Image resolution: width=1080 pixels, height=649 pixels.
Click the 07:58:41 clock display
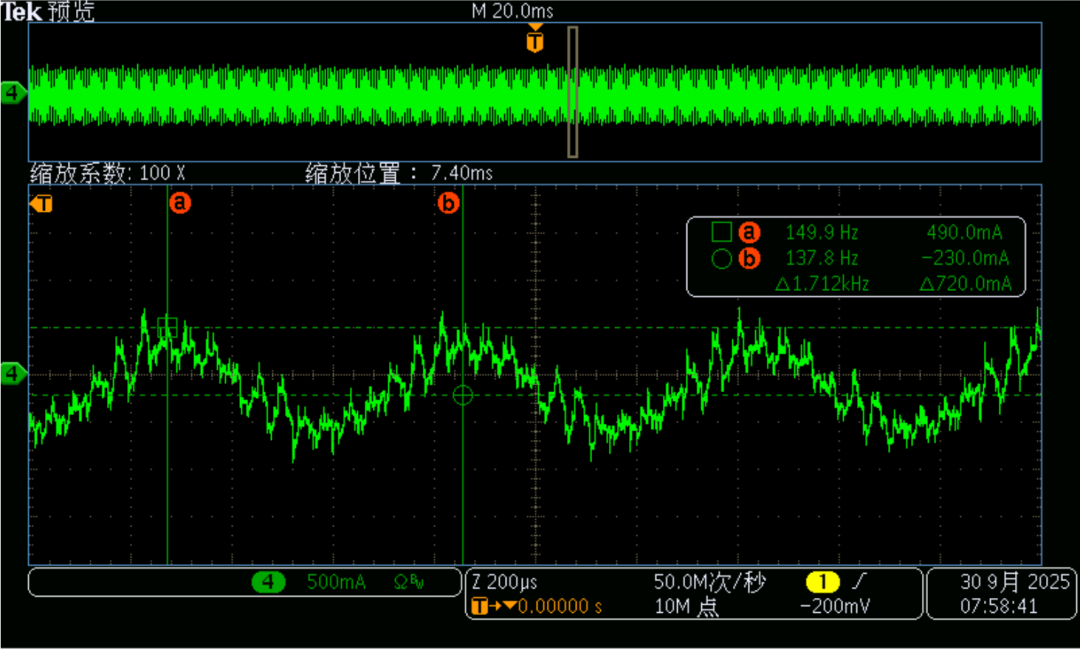coord(997,606)
